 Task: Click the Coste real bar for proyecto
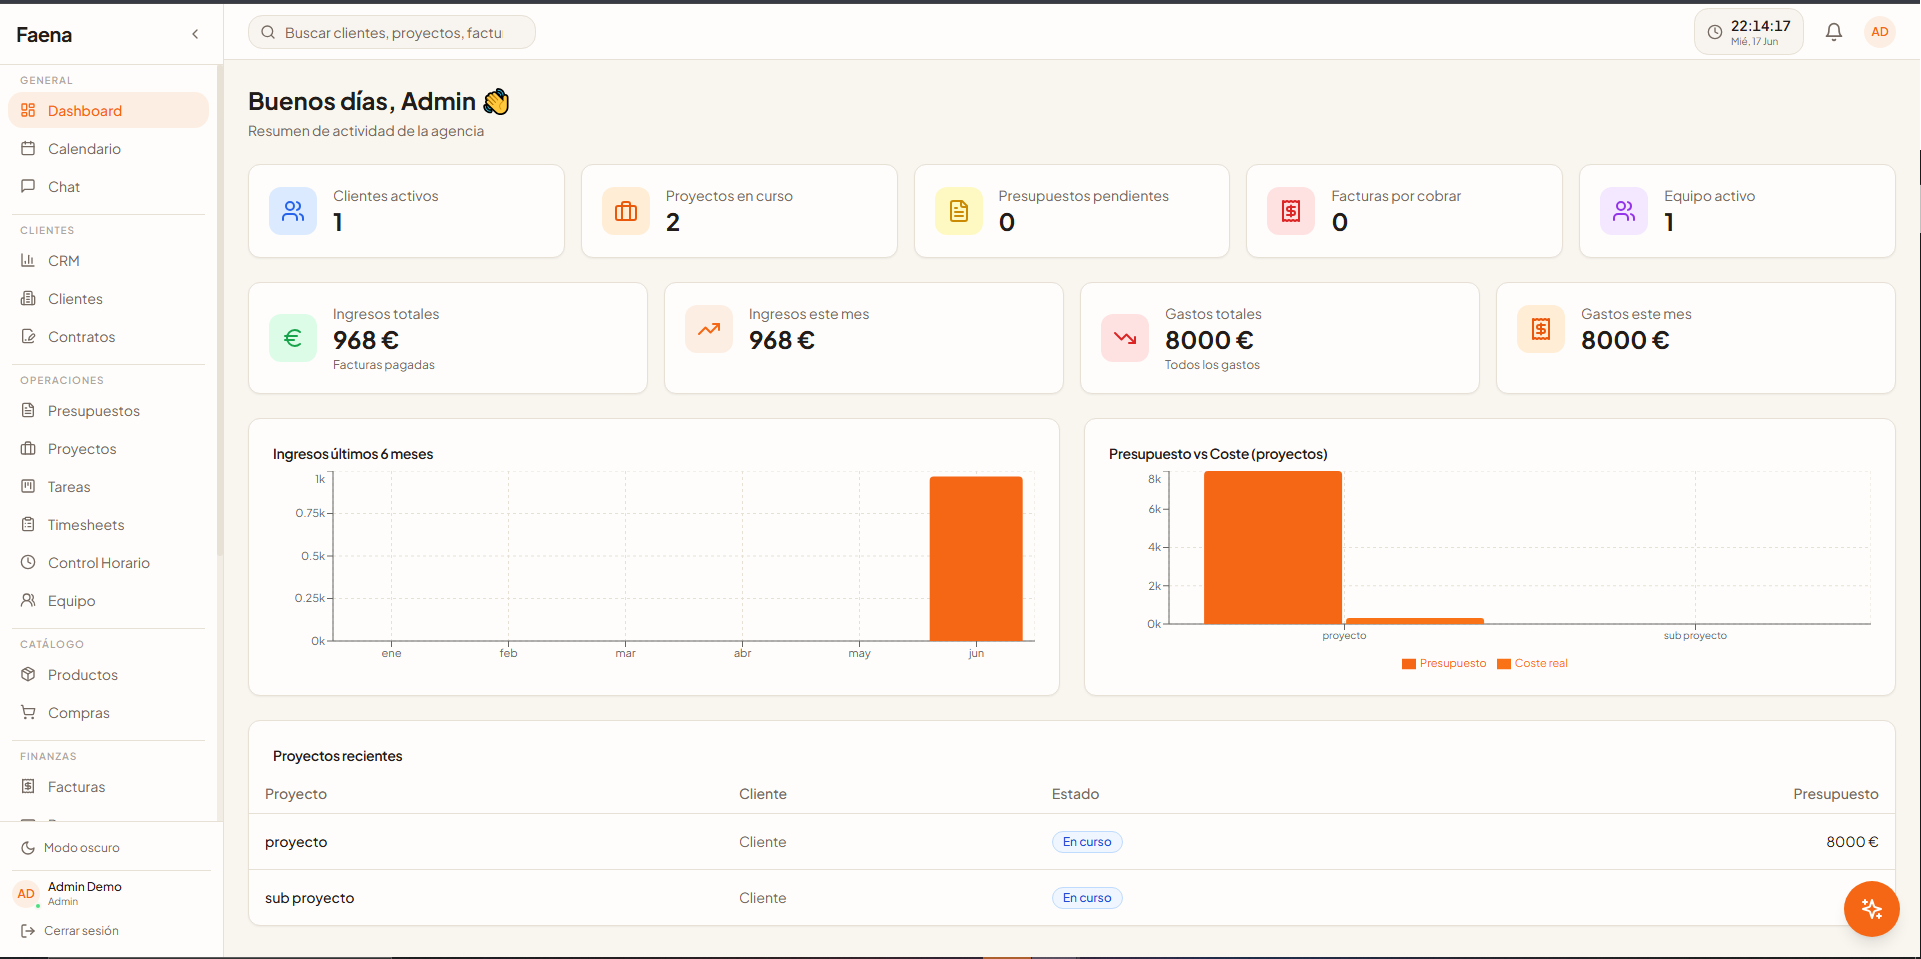[1414, 621]
